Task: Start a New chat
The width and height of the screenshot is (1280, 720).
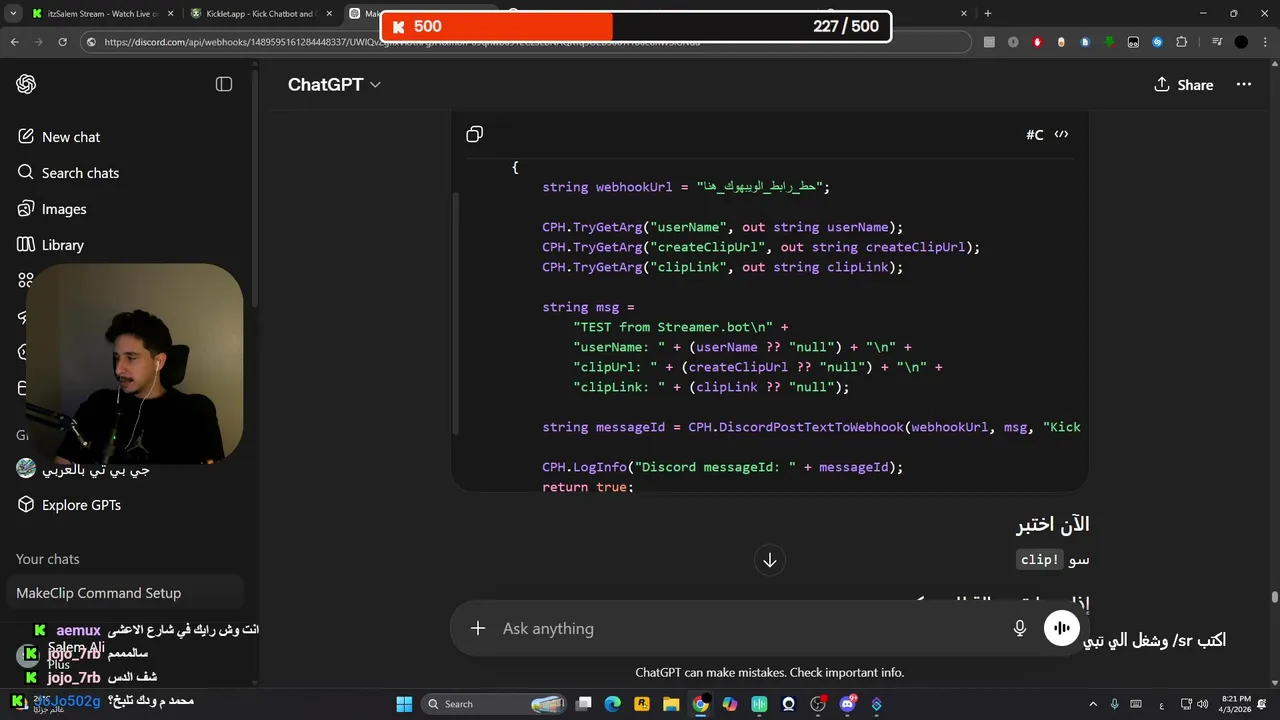Action: [x=58, y=137]
